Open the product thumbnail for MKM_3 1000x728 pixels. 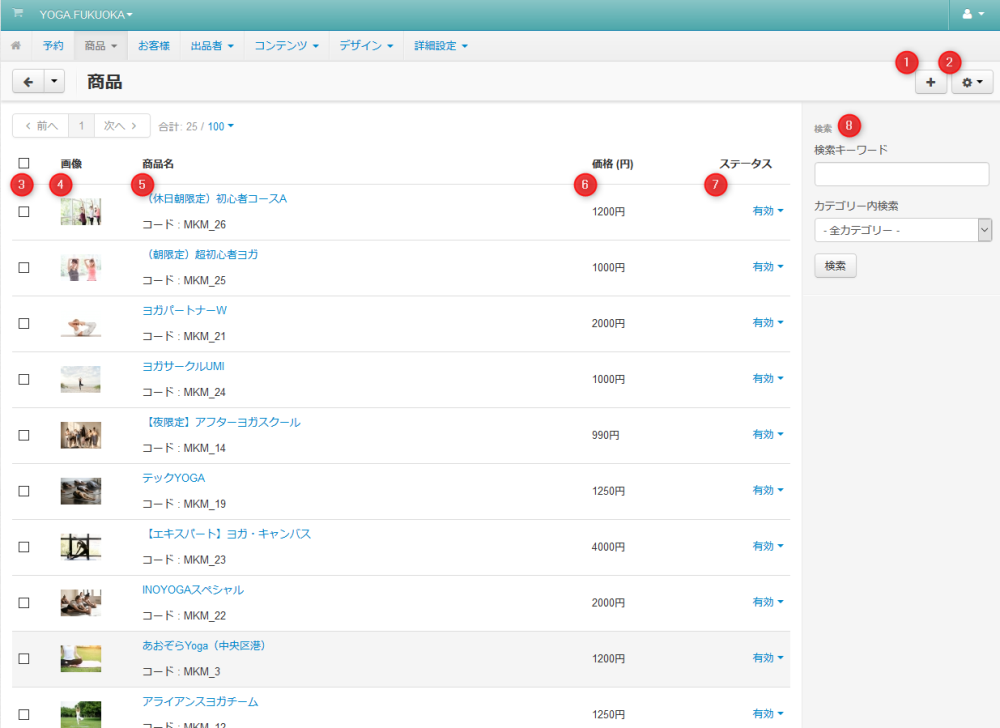click(x=80, y=659)
